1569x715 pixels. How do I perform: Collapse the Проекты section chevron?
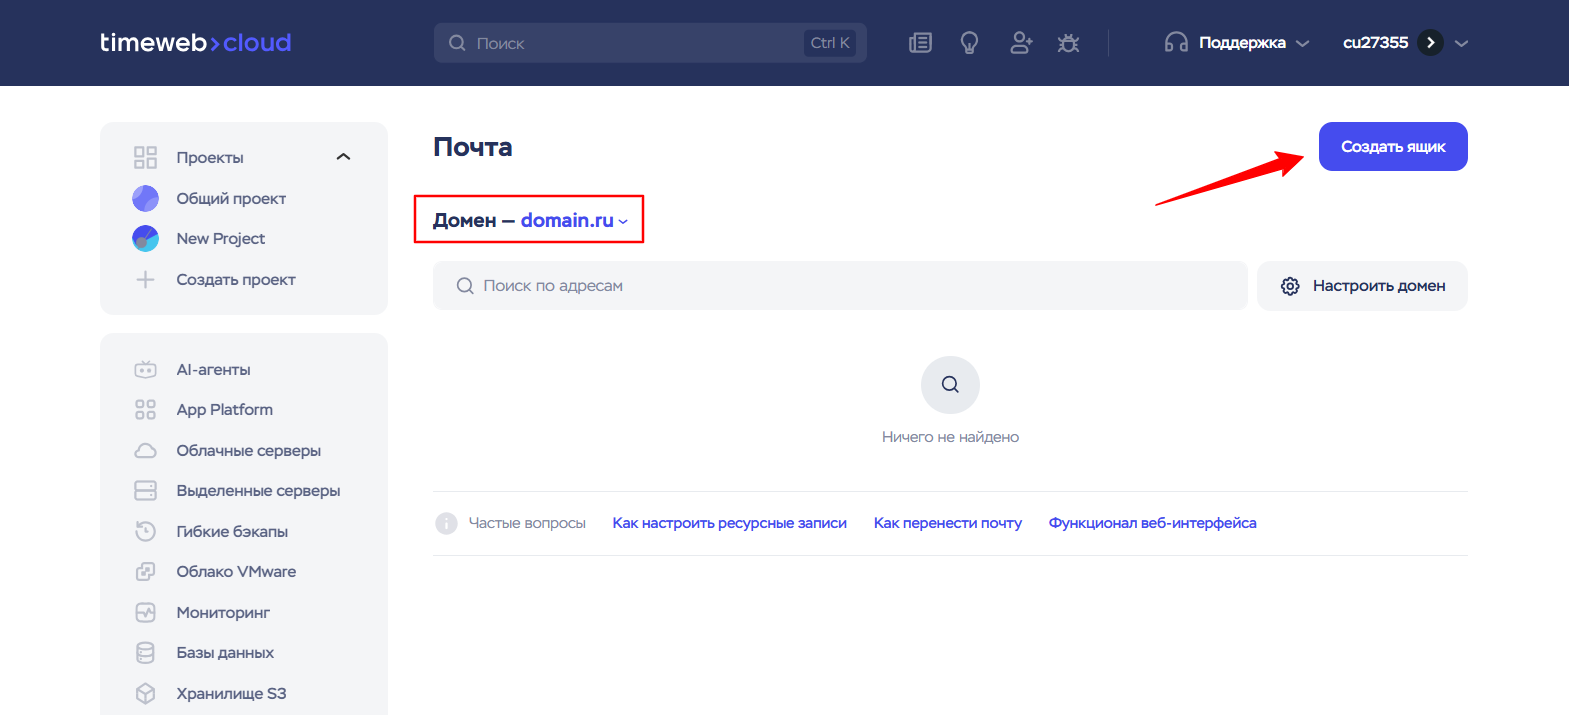(x=343, y=157)
